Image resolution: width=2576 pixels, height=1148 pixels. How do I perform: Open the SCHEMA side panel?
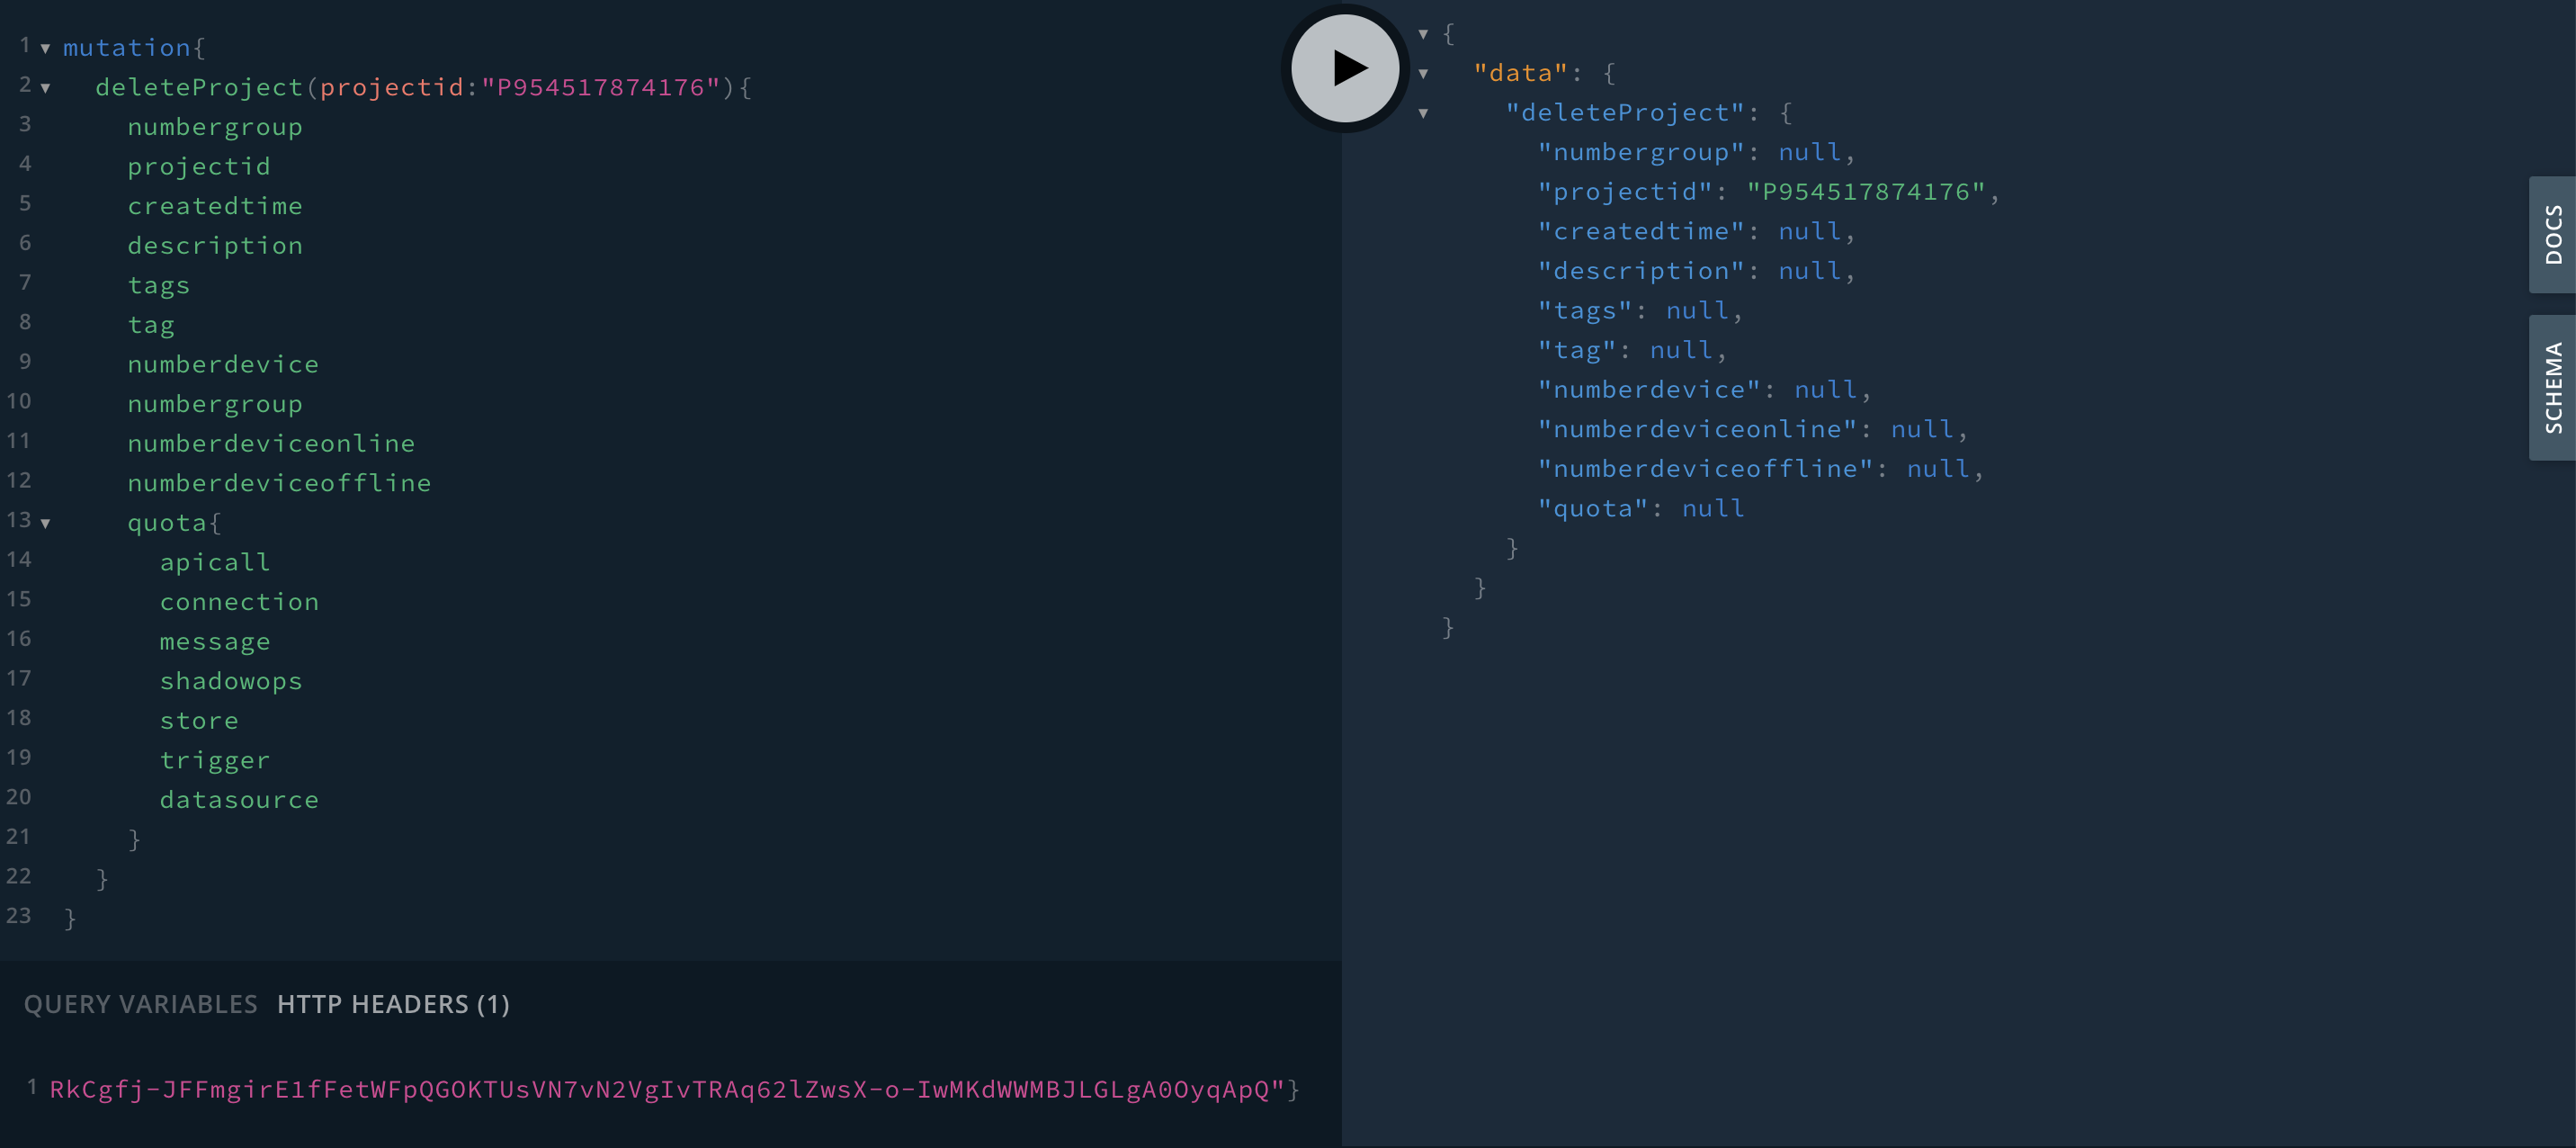[2552, 388]
